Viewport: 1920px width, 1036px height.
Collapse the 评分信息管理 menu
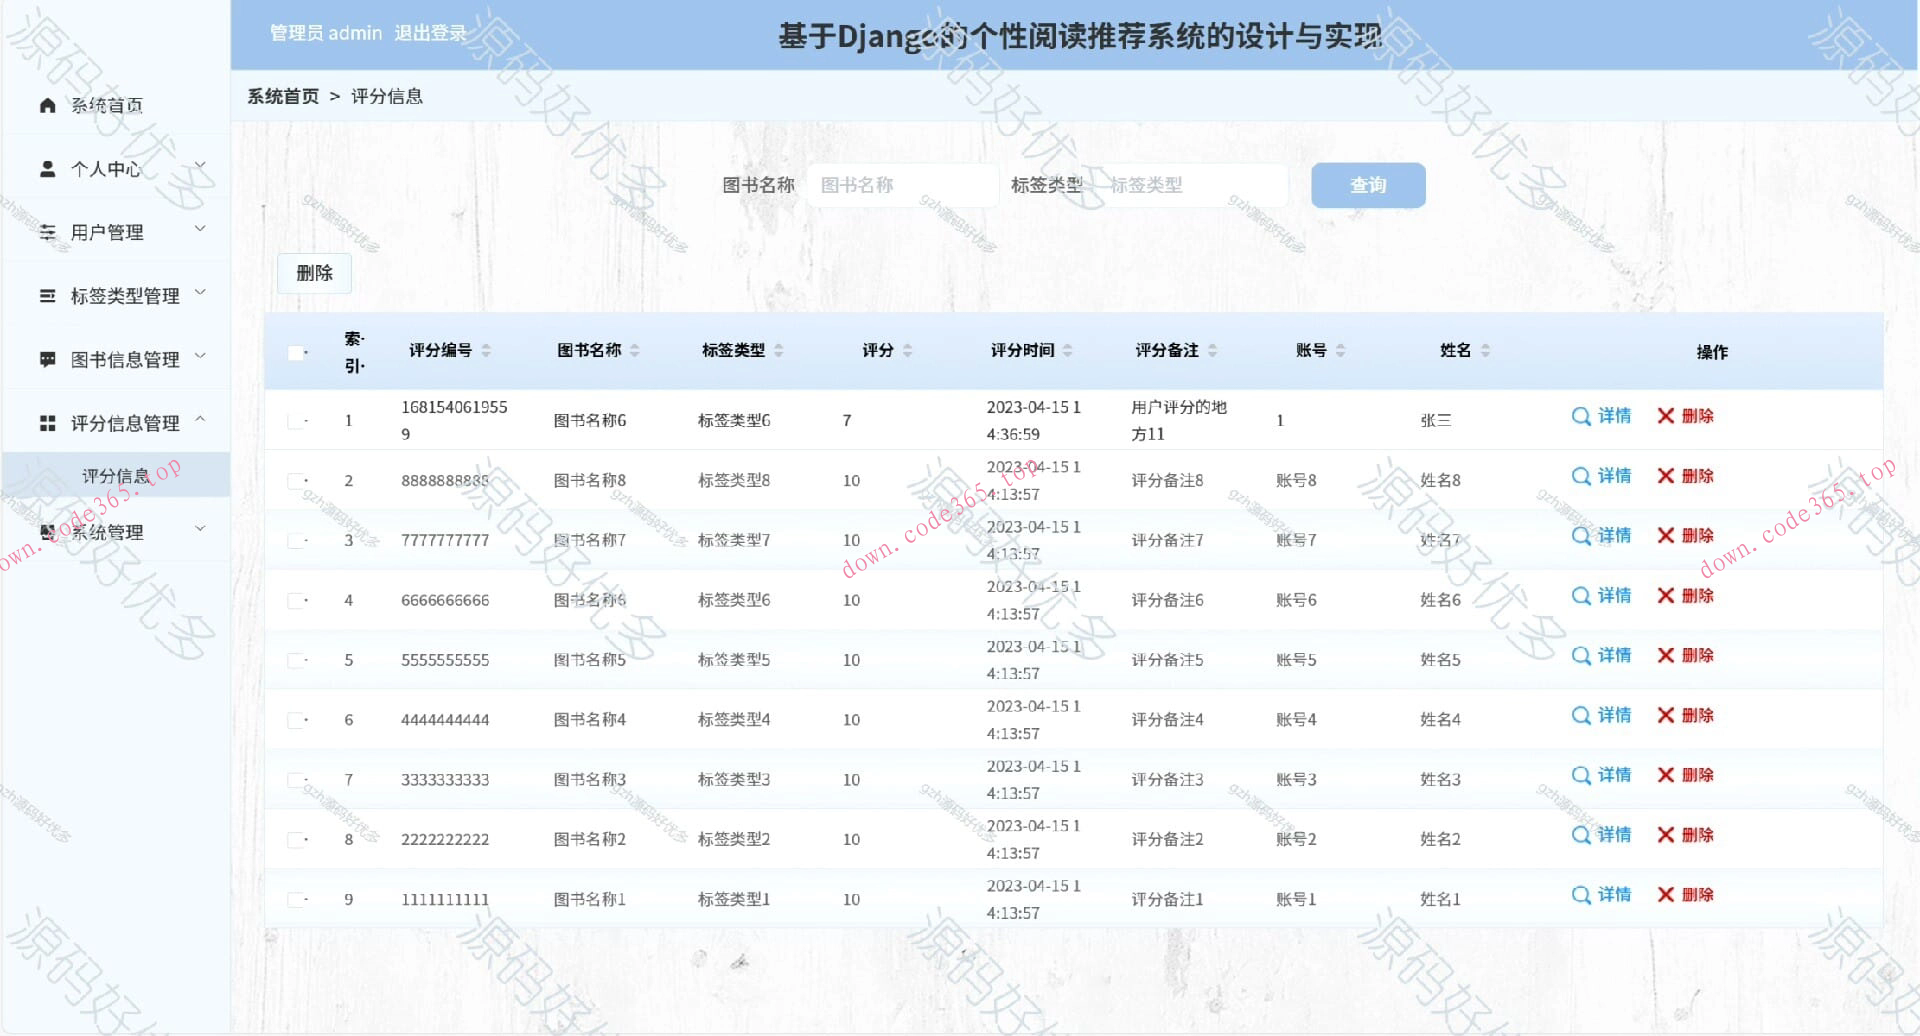200,421
